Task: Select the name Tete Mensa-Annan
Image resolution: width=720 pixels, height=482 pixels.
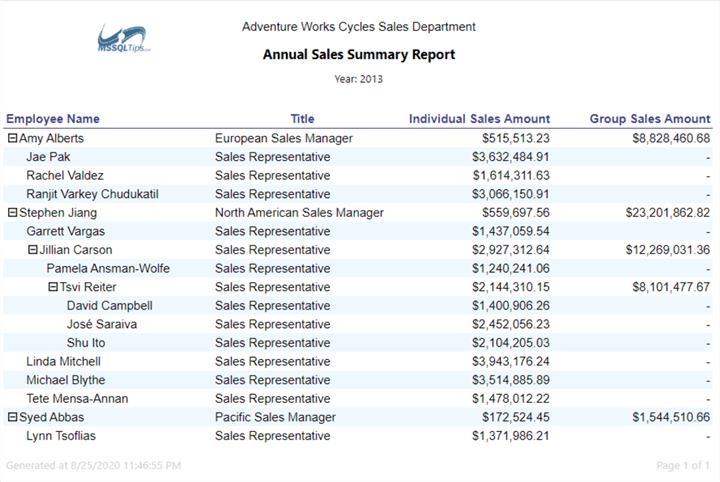Action: [77, 398]
